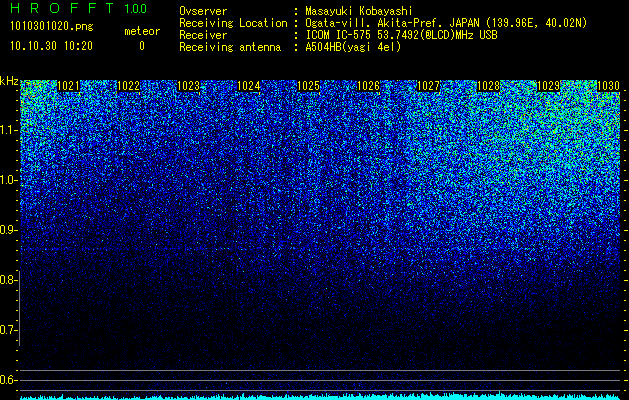
Task: Click the 1021 time marker
Action: coord(69,86)
